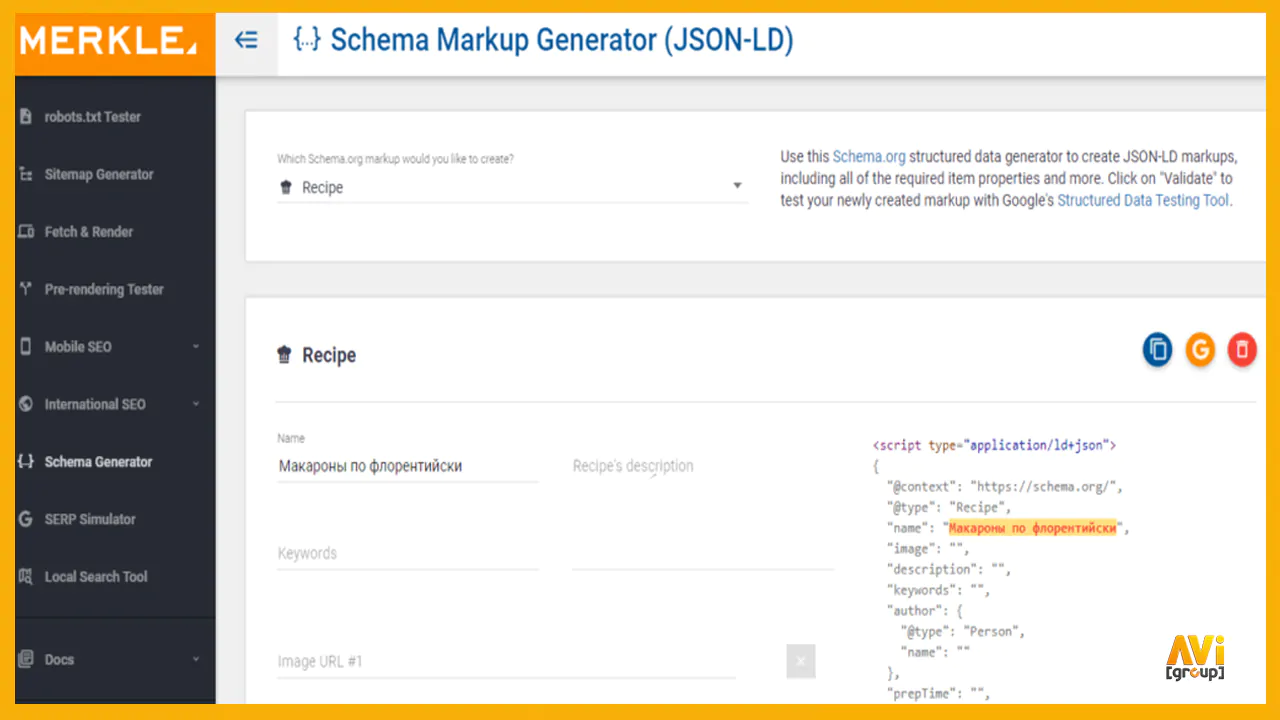Open the Recipe schema type dropdown
The image size is (1280, 720).
point(512,187)
